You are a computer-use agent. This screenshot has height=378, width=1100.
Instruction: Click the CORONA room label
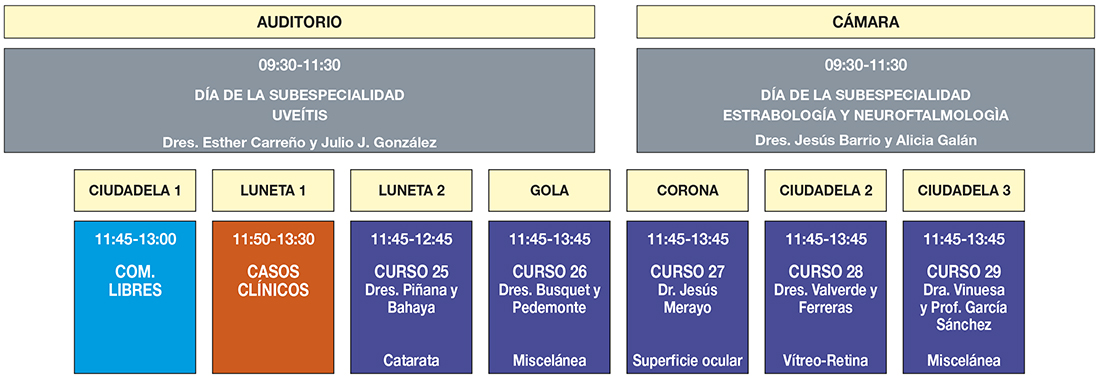pyautogui.click(x=688, y=190)
